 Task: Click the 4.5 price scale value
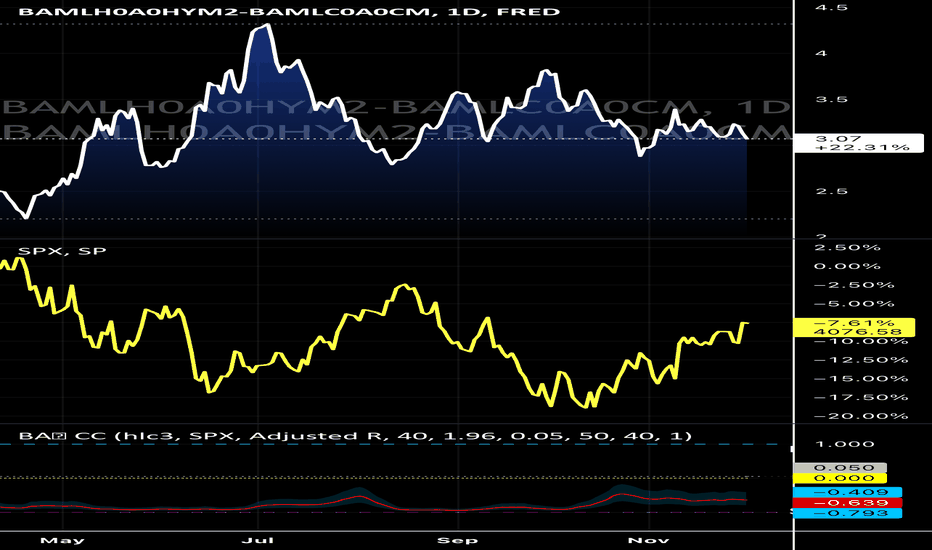[x=831, y=8]
